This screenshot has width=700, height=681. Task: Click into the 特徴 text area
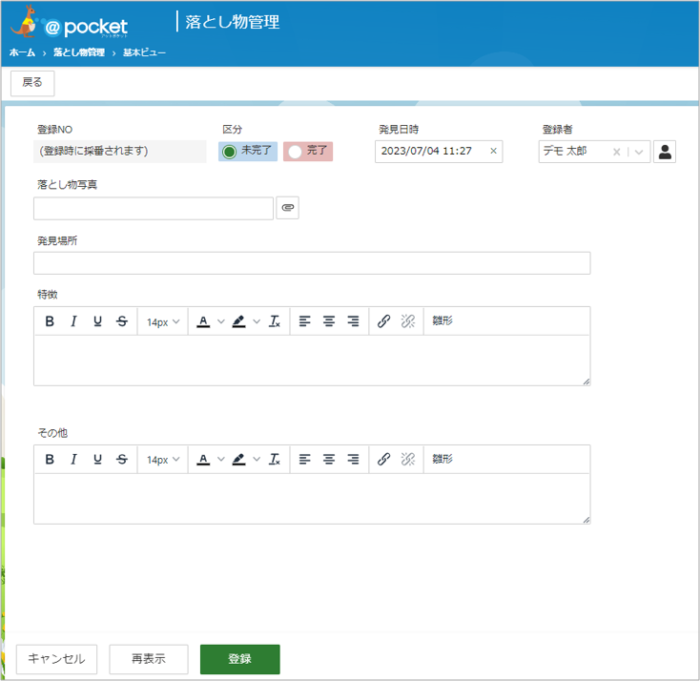coord(312,360)
